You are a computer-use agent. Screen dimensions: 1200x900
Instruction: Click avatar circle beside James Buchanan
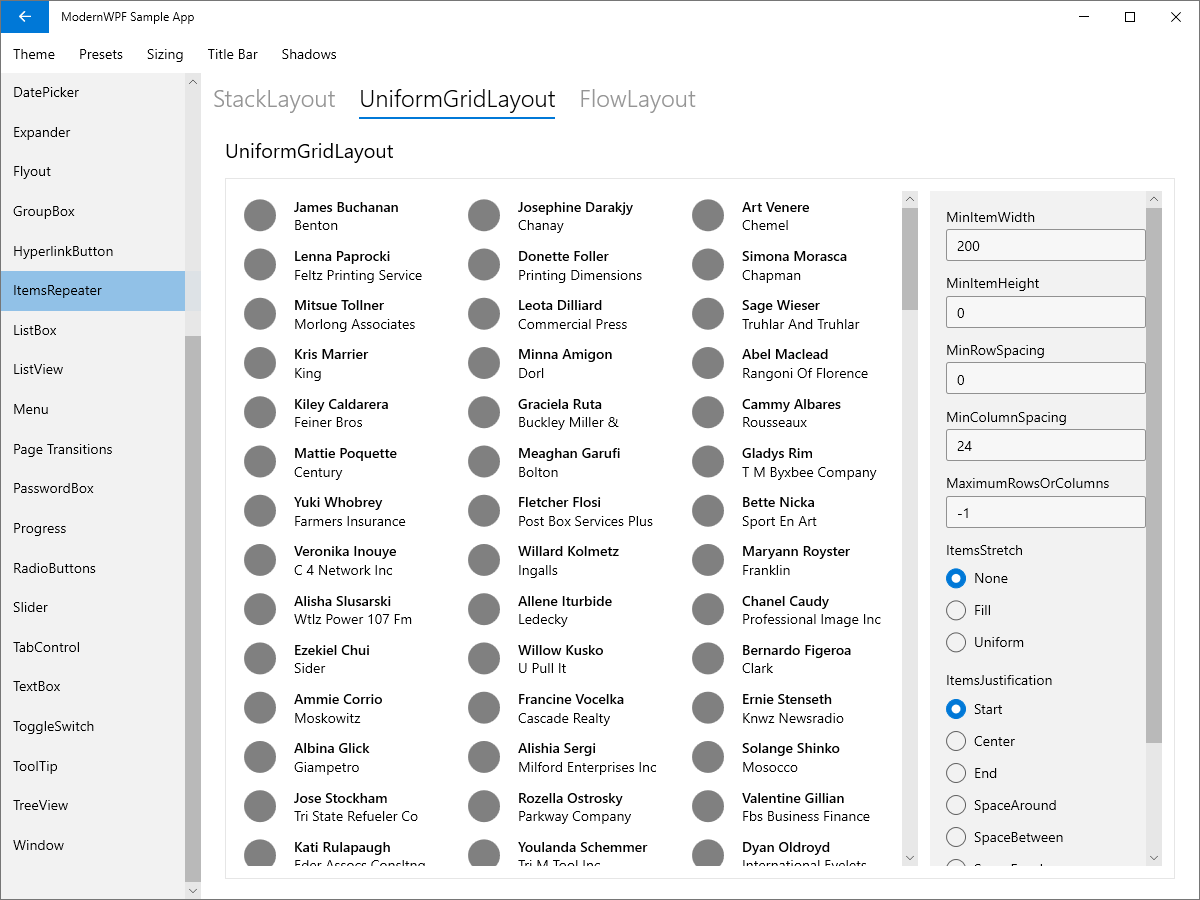[x=260, y=215]
